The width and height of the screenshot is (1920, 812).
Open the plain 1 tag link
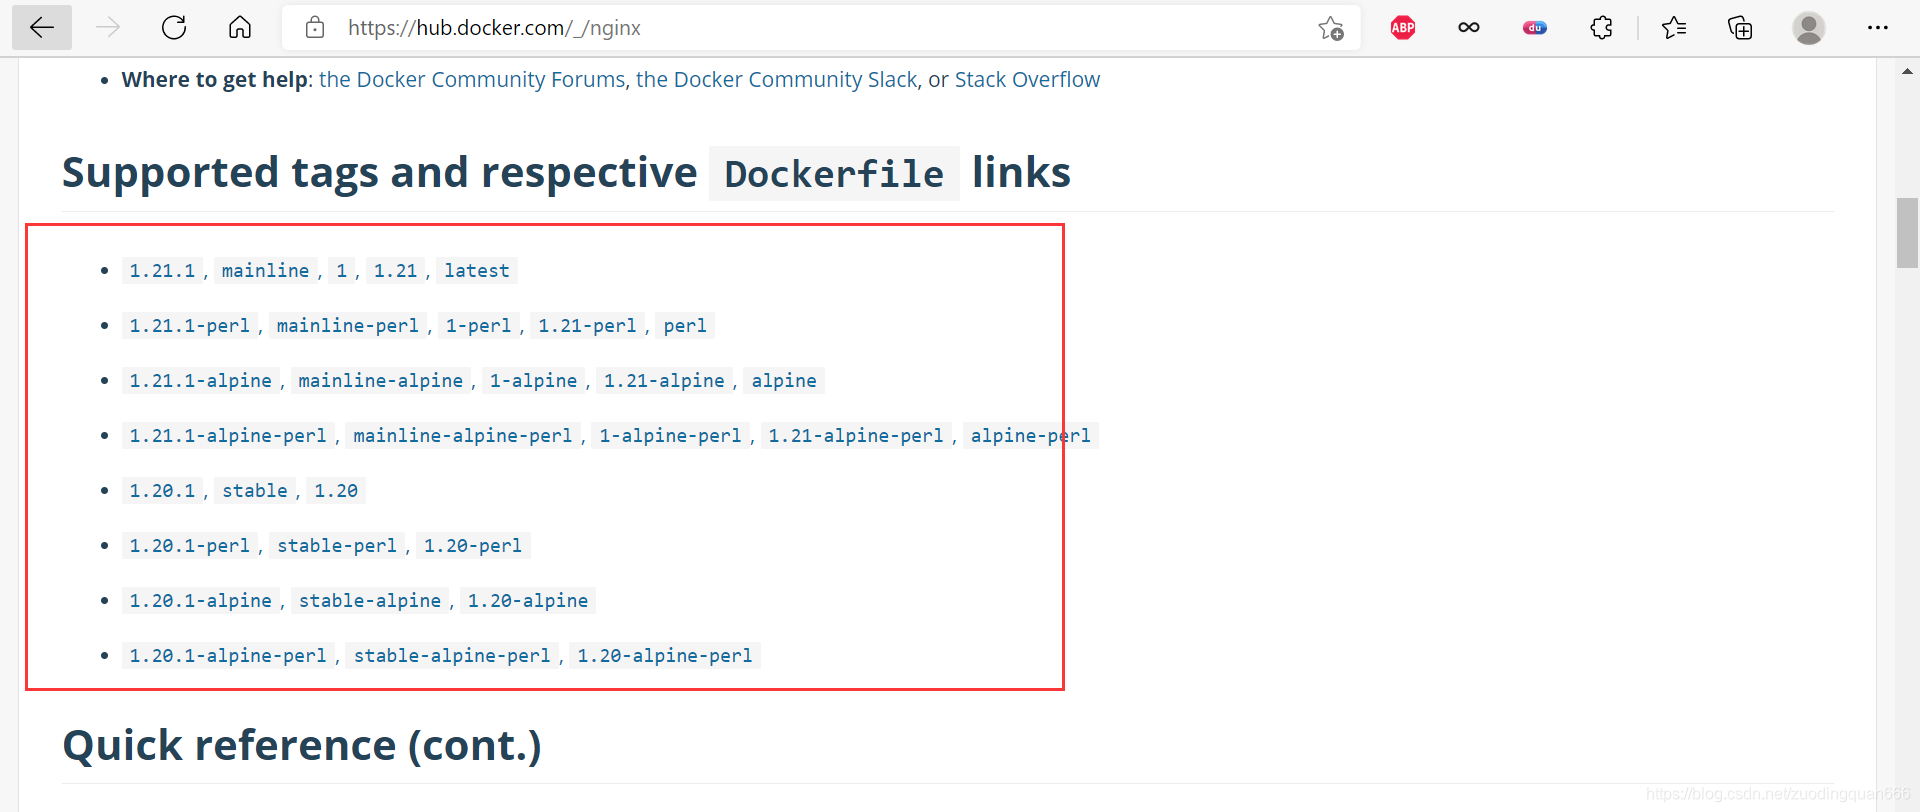click(x=341, y=271)
